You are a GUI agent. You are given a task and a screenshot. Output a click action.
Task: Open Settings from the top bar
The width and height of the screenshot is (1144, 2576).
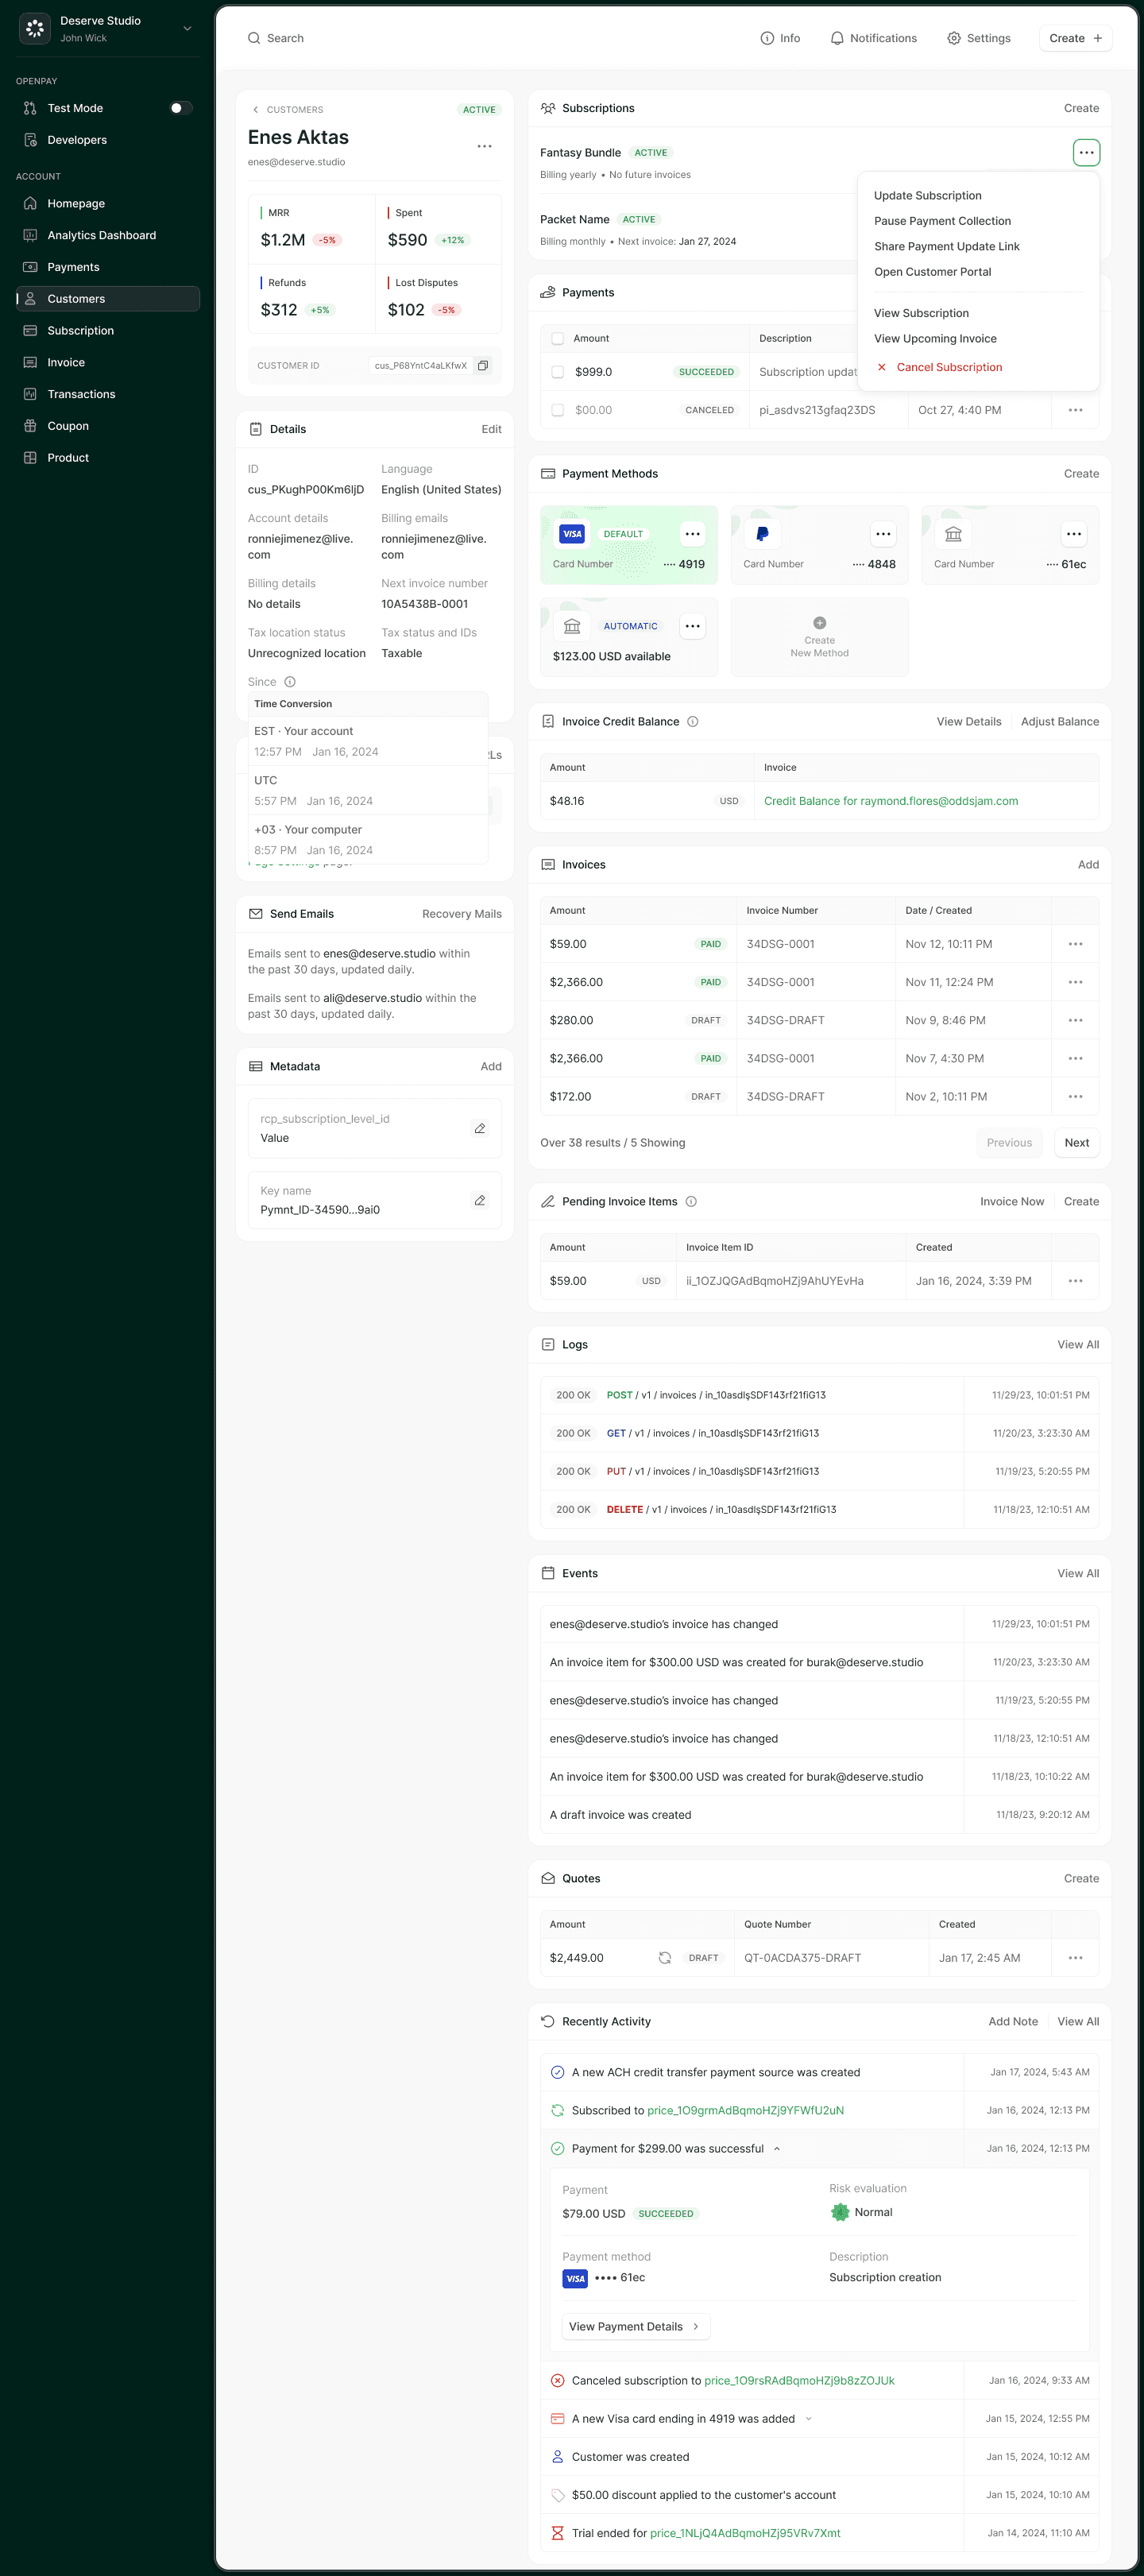[978, 38]
